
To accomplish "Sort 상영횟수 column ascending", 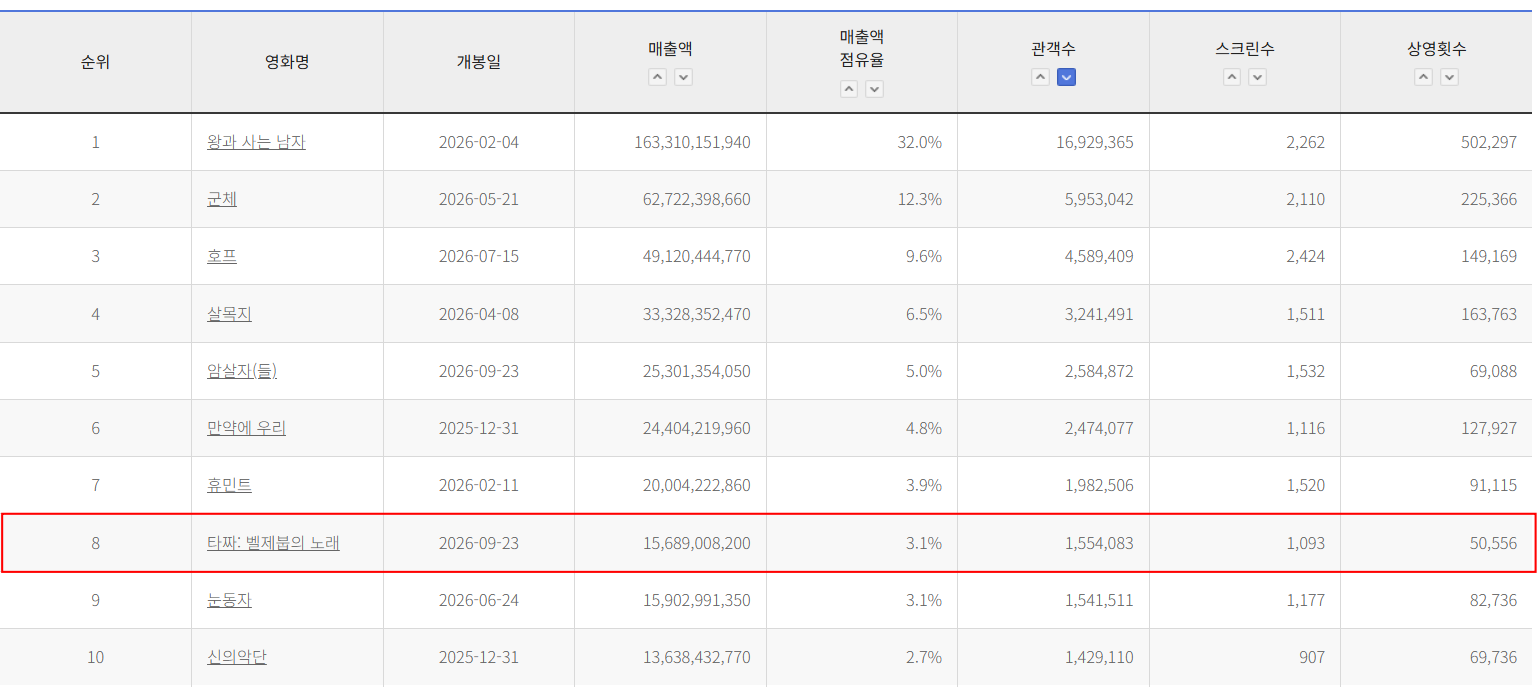I will (1424, 77).
